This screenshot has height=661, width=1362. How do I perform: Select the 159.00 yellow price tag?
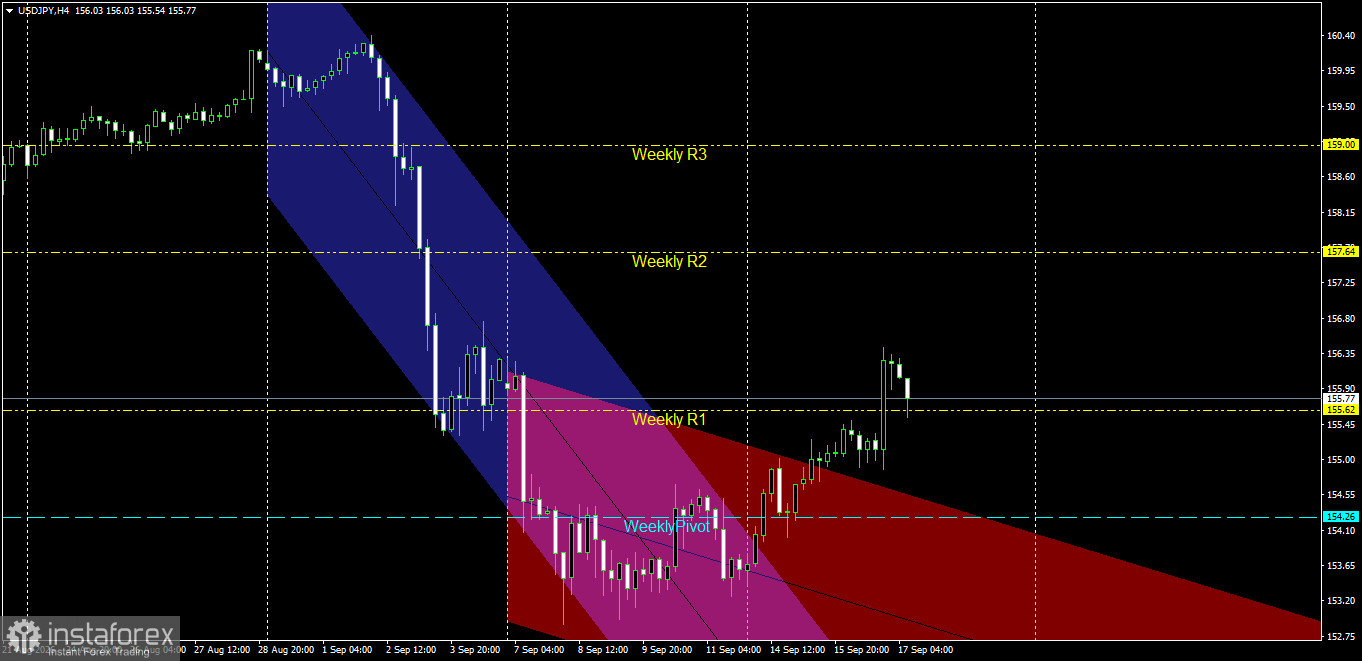(x=1340, y=145)
